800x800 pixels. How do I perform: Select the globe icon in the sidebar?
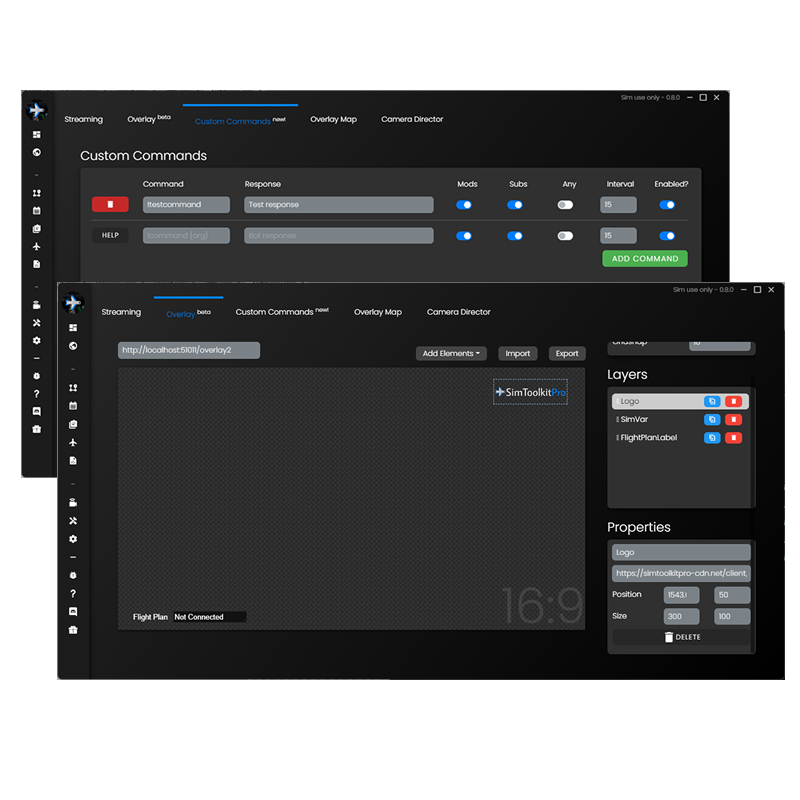[72, 347]
